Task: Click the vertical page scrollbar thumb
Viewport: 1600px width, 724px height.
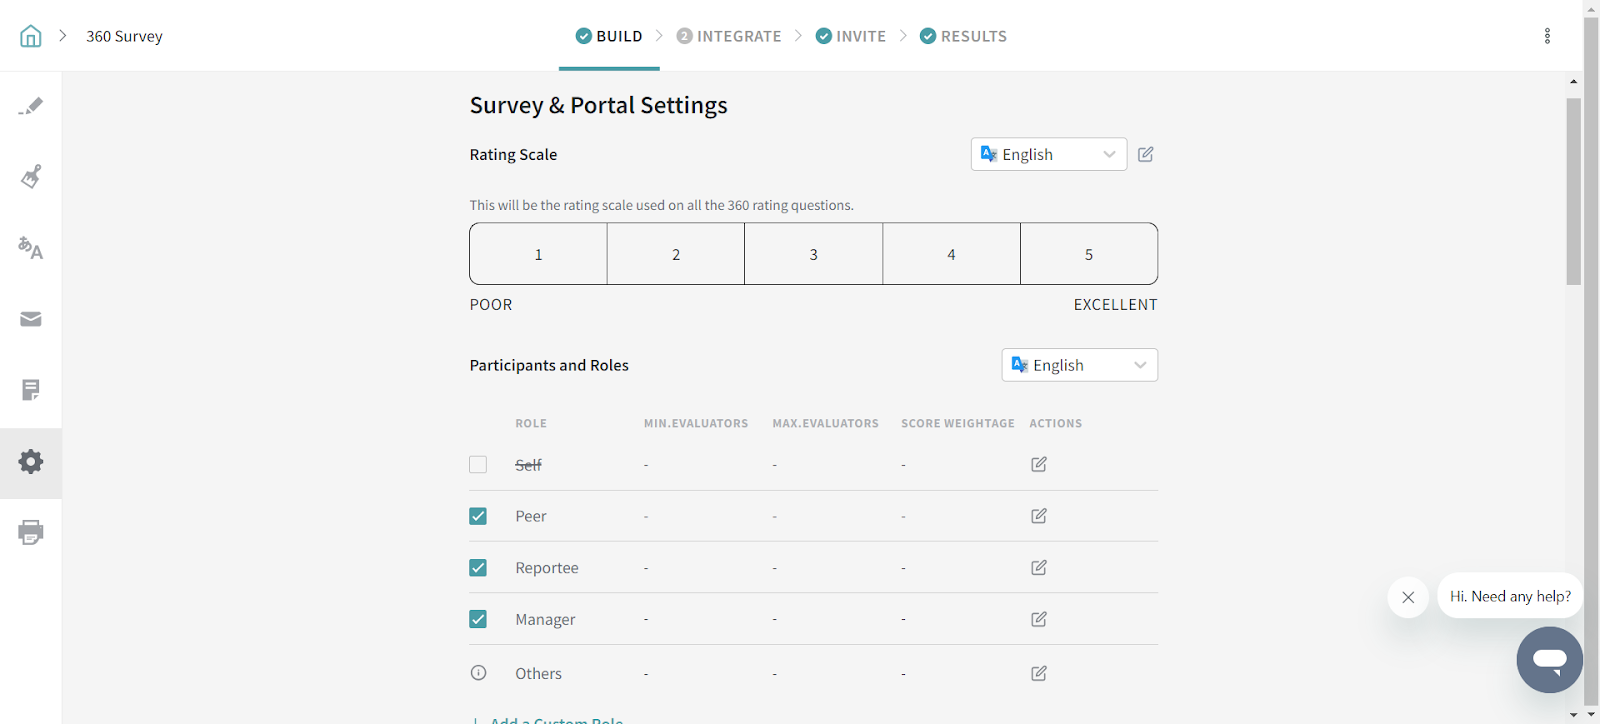Action: (1573, 190)
